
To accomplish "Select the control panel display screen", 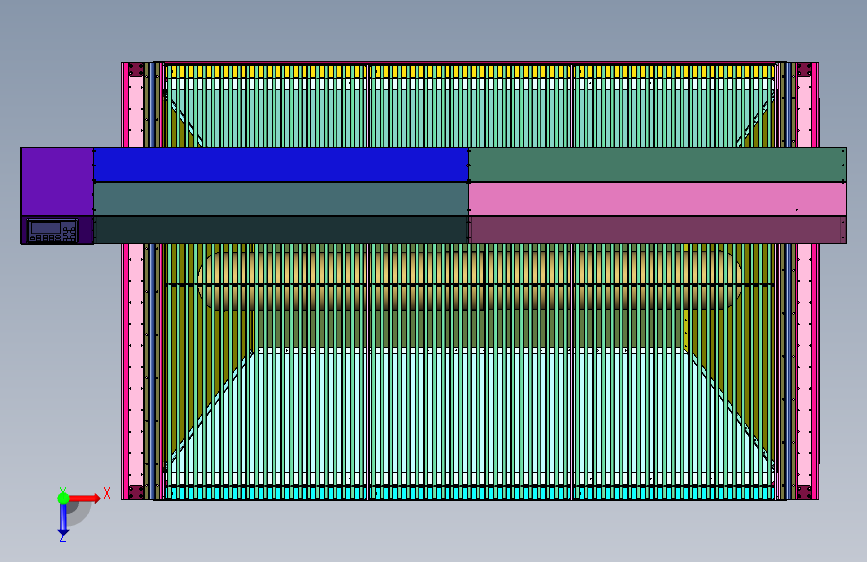I will pyautogui.click(x=45, y=228).
